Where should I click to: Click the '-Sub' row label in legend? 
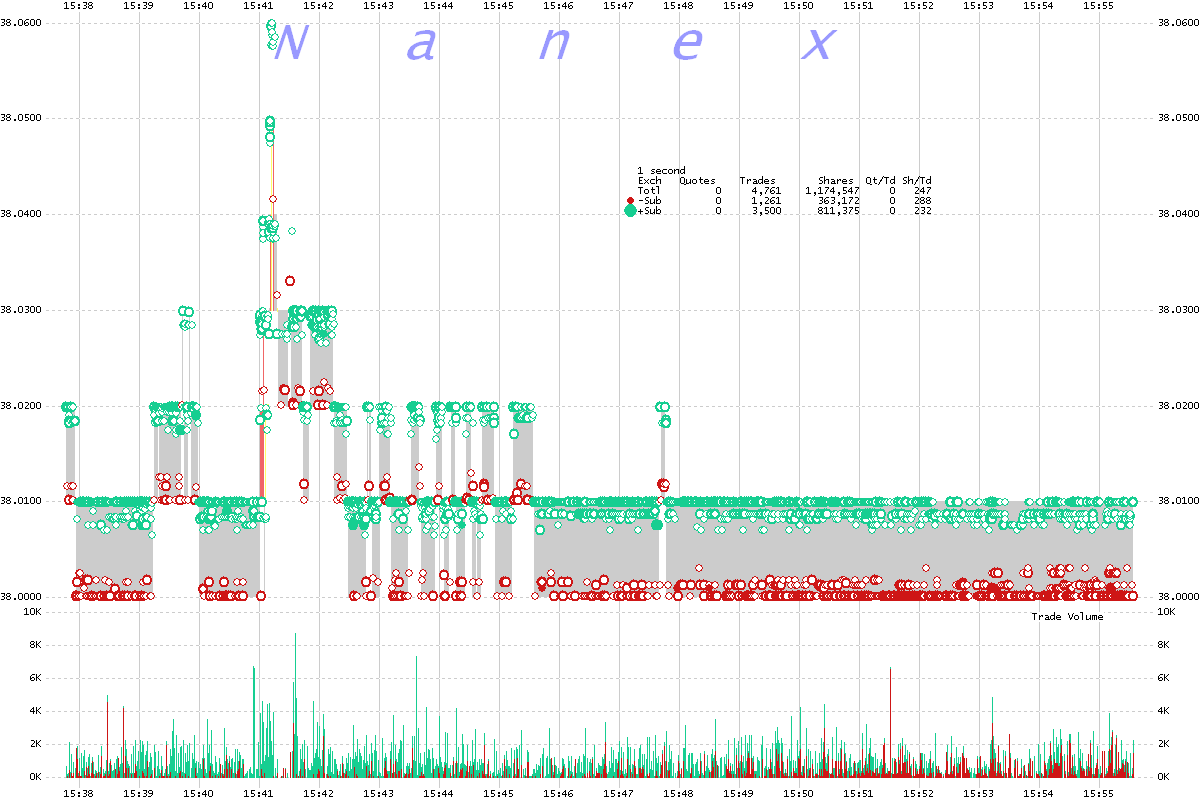[649, 201]
